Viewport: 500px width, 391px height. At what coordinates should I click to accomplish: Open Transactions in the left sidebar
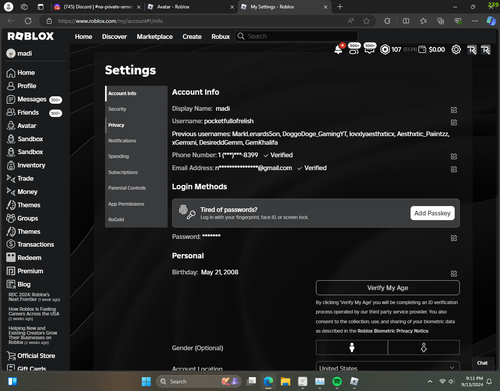(x=30, y=244)
